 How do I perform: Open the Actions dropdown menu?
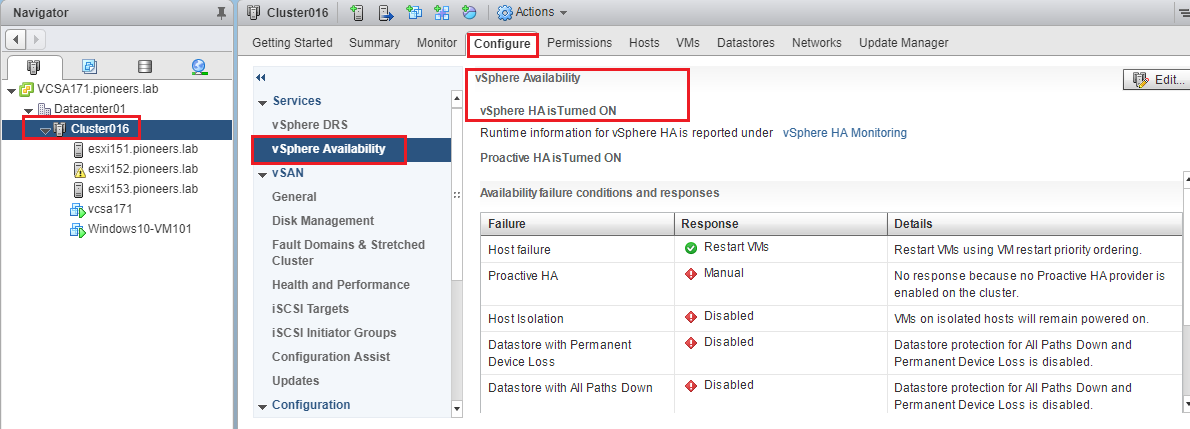[x=532, y=12]
